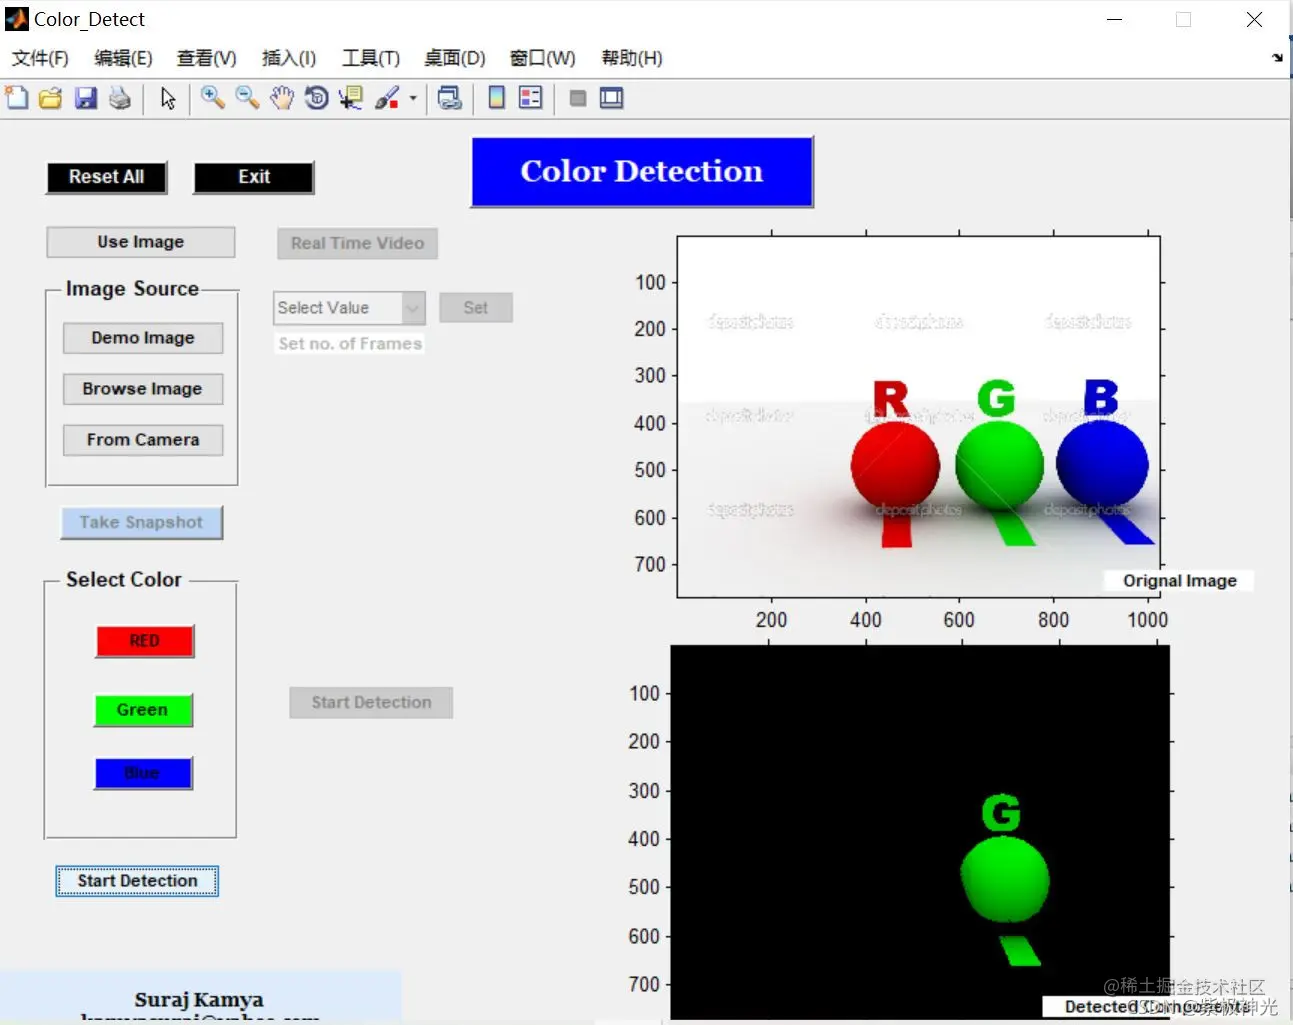Click the Hide Plot Tools icon
The height and width of the screenshot is (1025, 1293).
point(577,98)
